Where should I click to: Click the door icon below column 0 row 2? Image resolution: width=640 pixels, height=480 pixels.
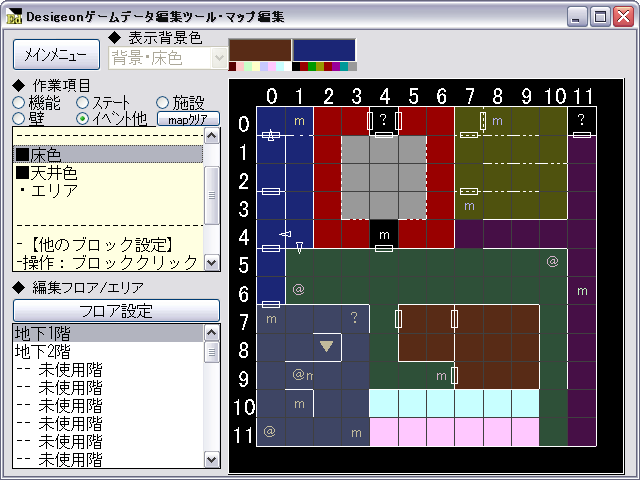[x=271, y=191]
